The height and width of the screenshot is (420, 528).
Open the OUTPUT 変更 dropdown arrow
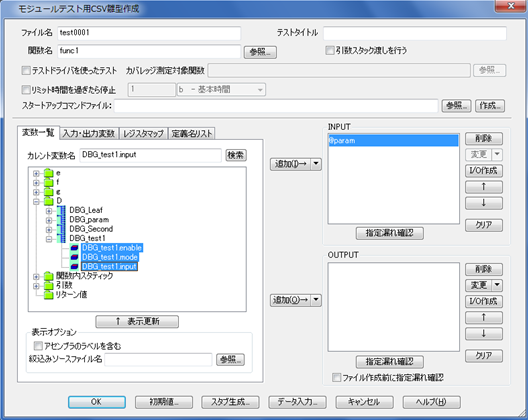tap(497, 285)
